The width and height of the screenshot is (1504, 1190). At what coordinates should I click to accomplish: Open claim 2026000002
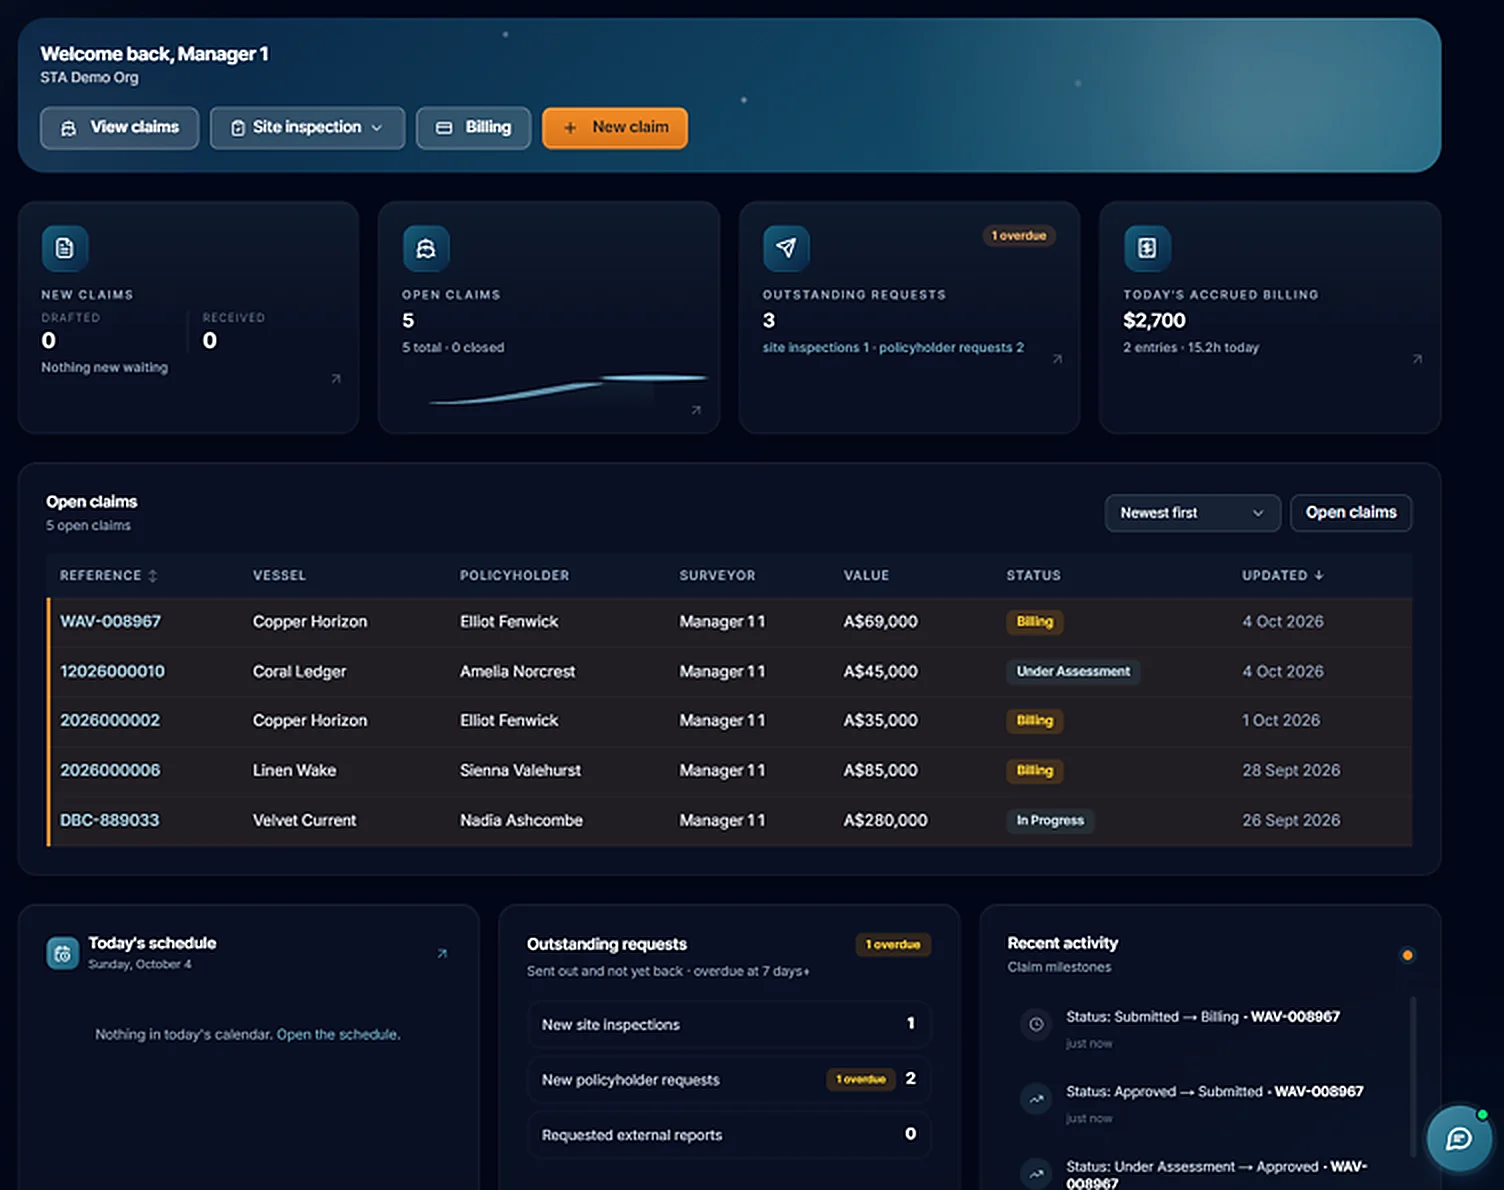coord(109,721)
